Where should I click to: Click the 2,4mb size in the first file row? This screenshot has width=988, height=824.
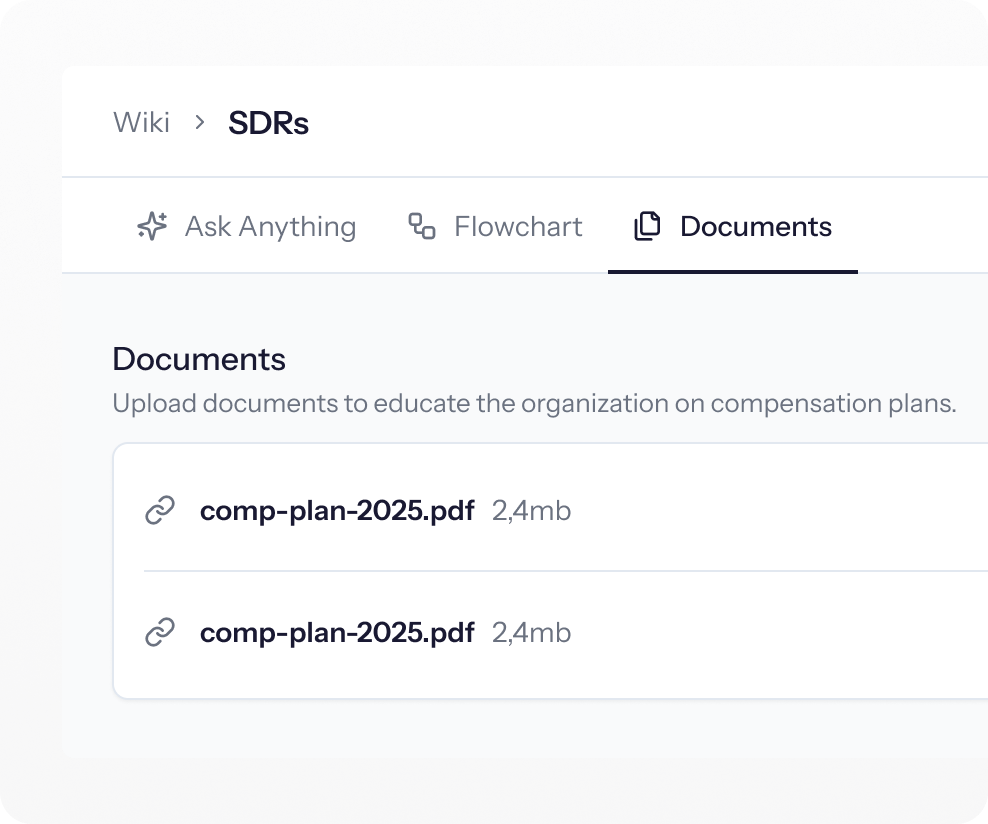531,511
